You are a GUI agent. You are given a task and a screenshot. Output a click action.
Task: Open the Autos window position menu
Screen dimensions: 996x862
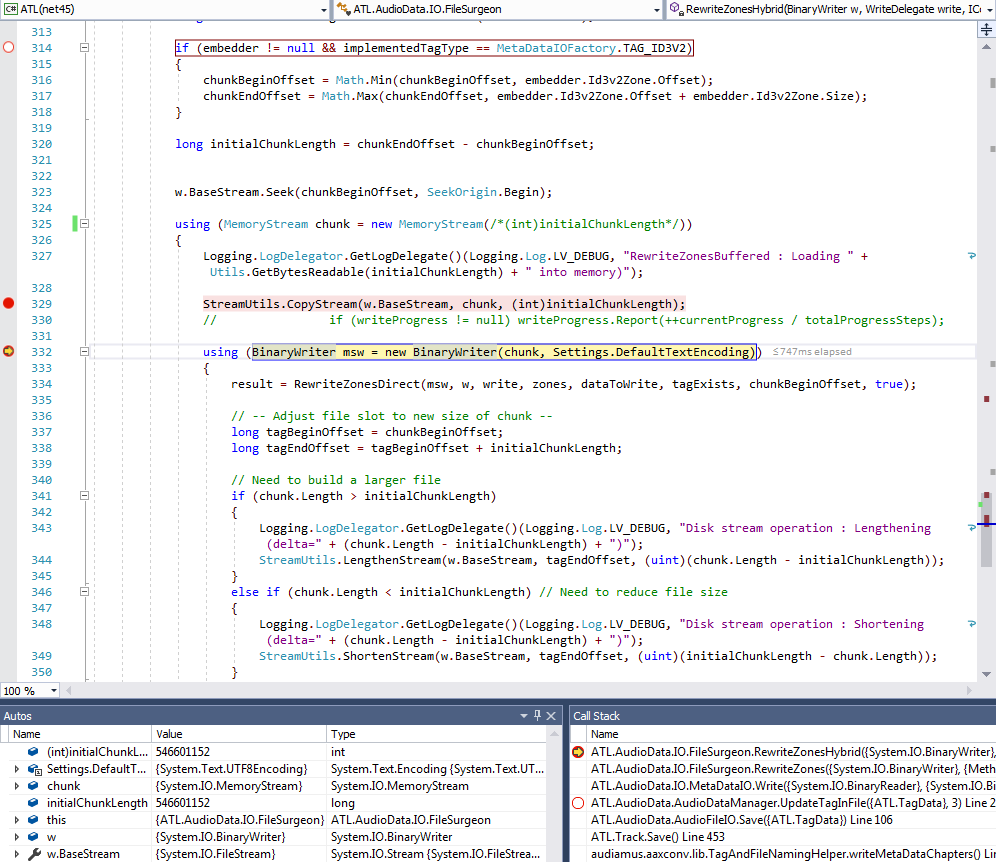pyautogui.click(x=524, y=715)
